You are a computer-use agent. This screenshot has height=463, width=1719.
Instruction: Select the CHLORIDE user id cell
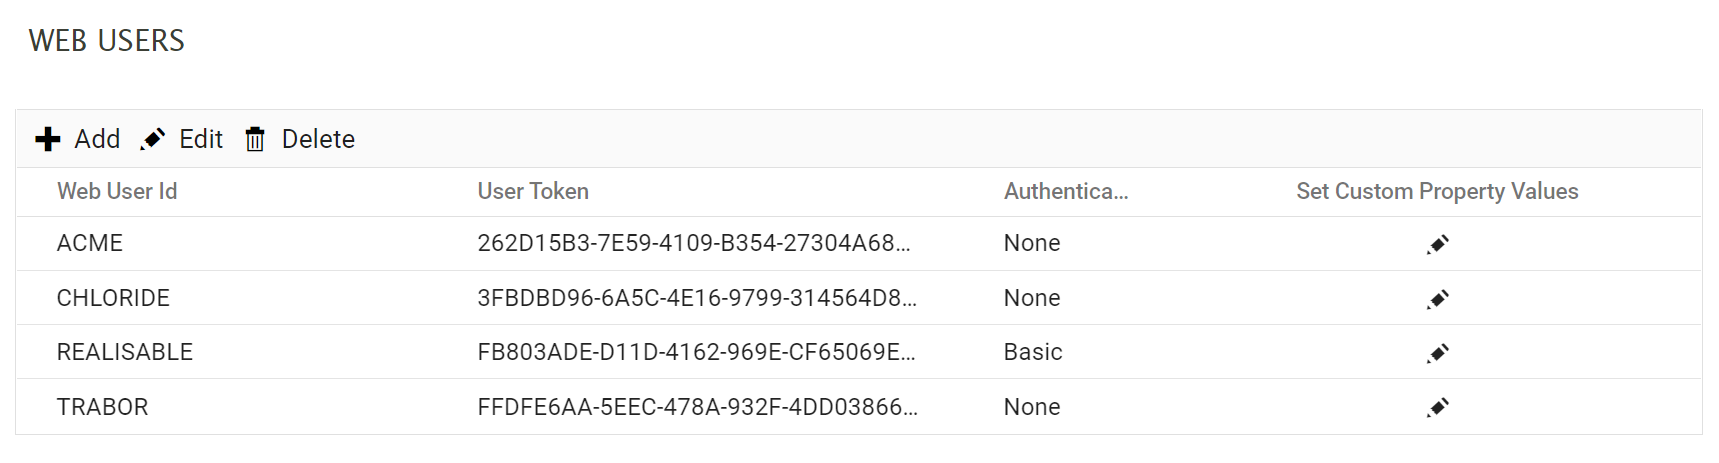tap(113, 298)
